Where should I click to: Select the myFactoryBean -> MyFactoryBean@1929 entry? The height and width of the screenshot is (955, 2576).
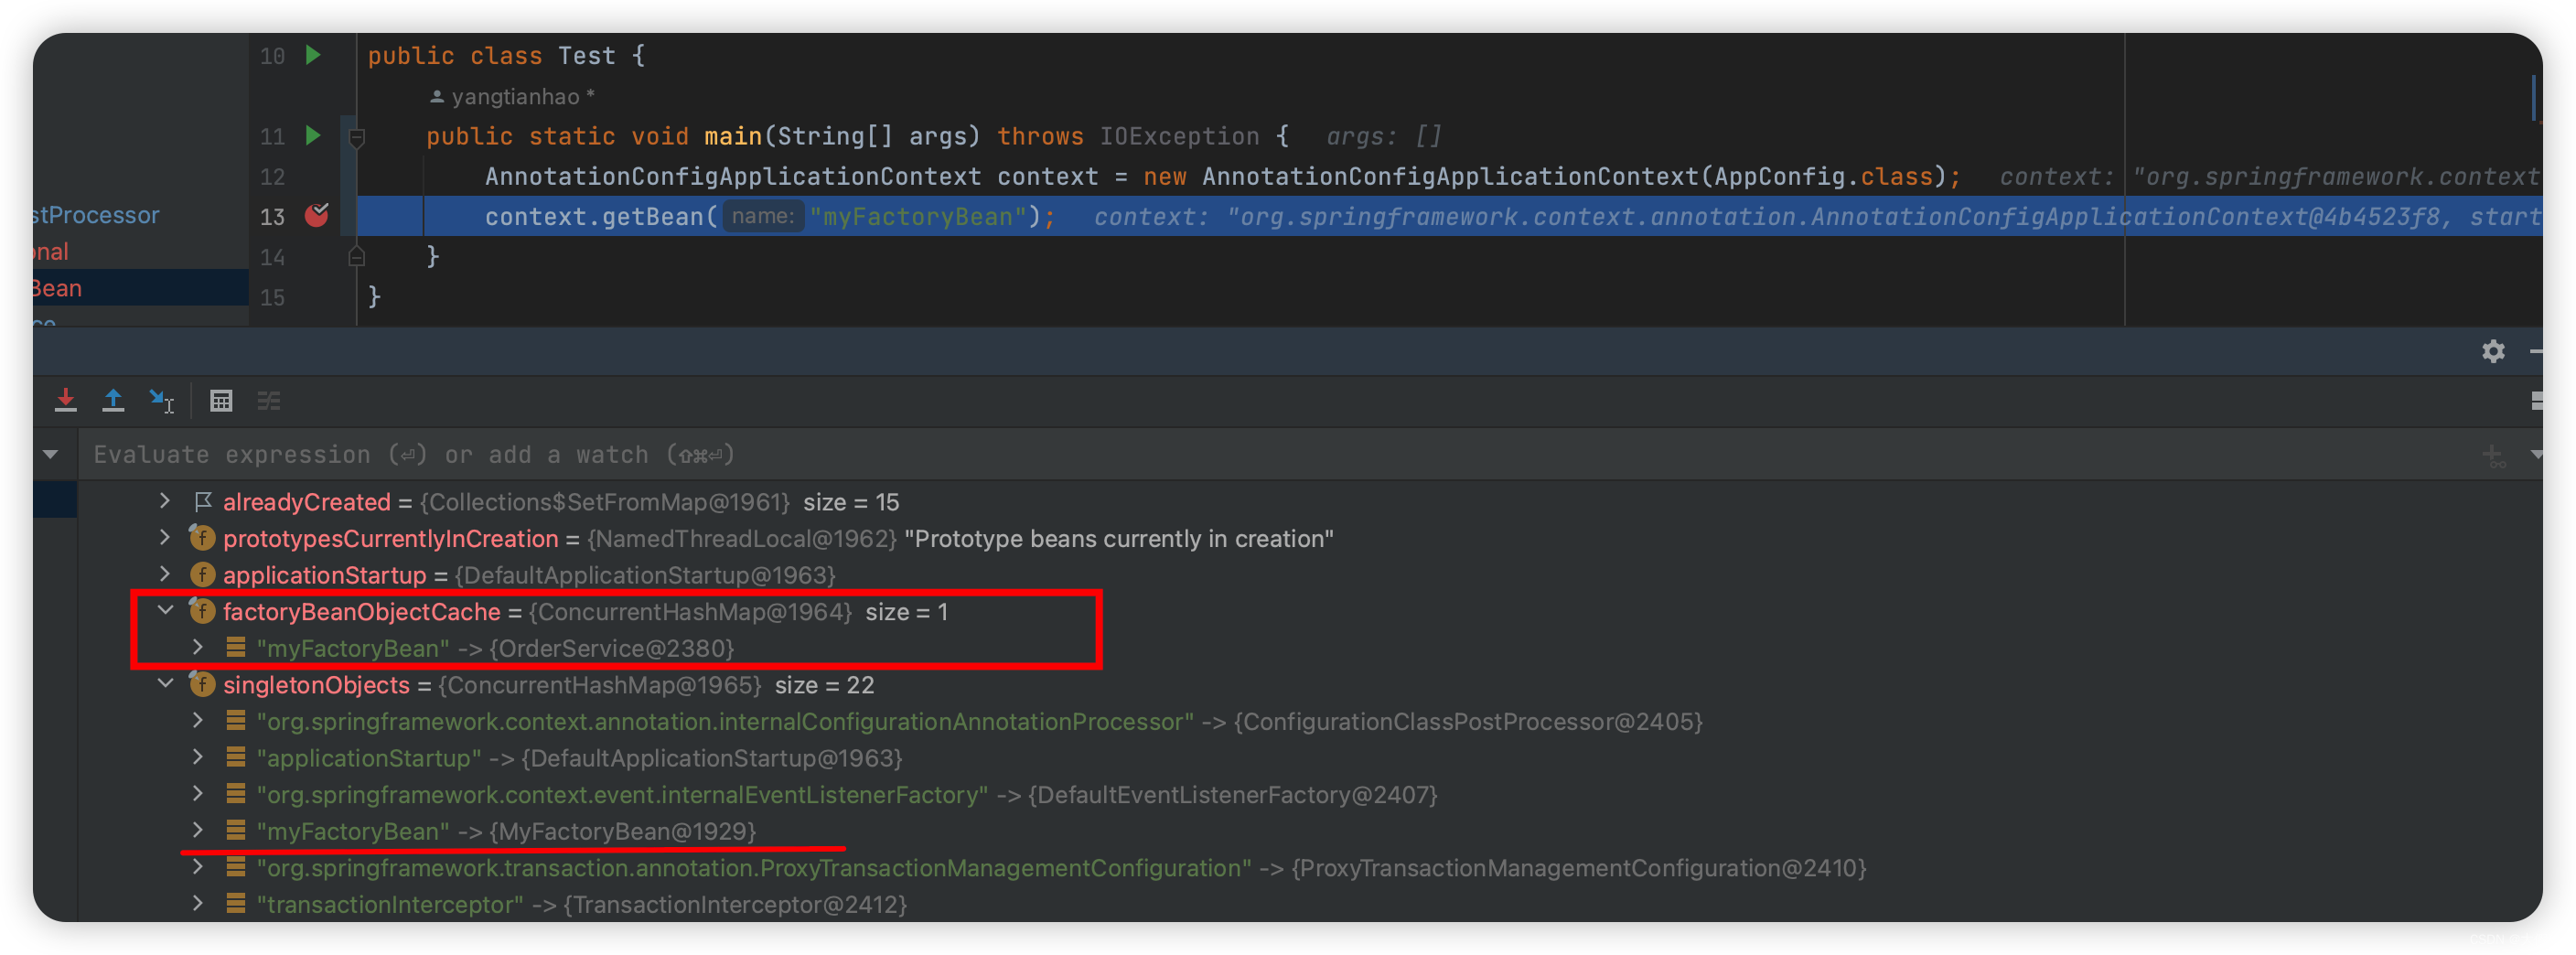tap(506, 830)
